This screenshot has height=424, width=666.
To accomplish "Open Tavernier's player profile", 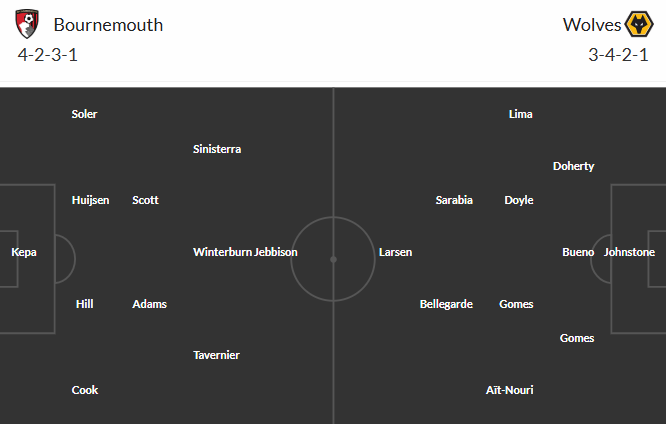I will pos(216,355).
